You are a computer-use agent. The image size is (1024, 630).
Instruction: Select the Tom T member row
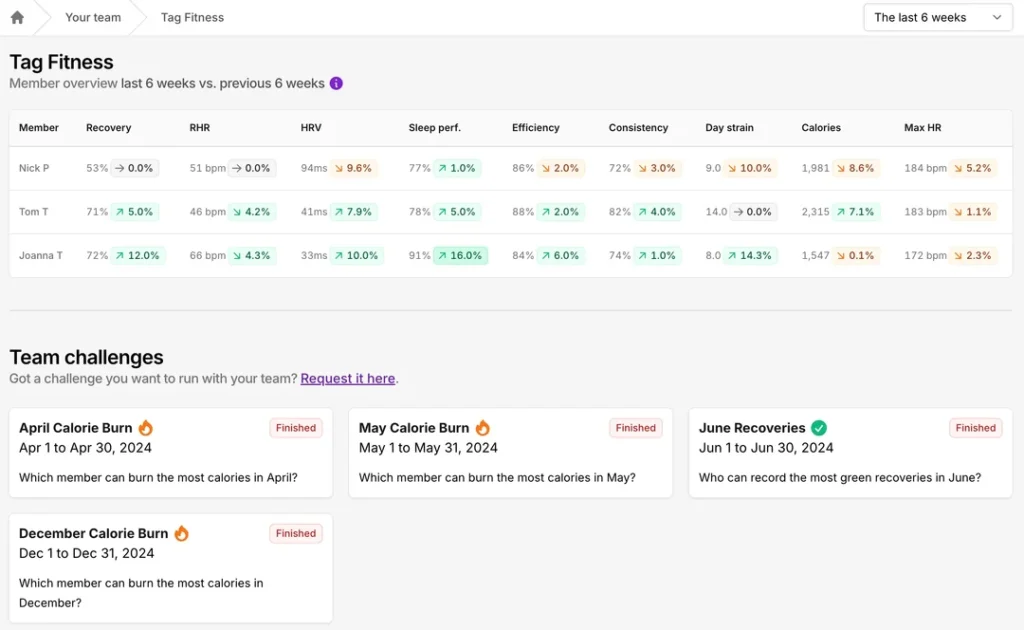pos(34,212)
